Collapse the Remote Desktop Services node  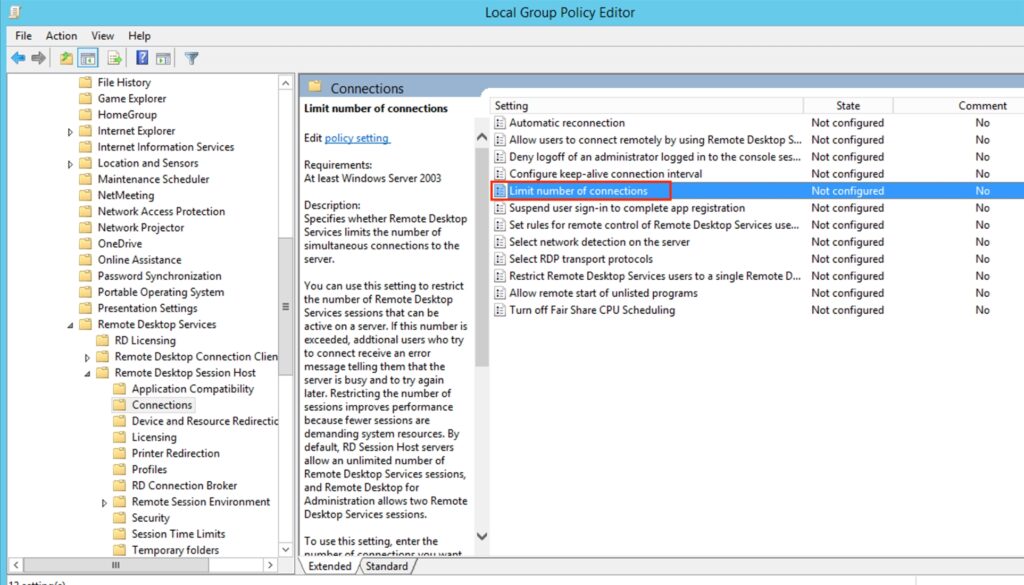pyautogui.click(x=70, y=325)
